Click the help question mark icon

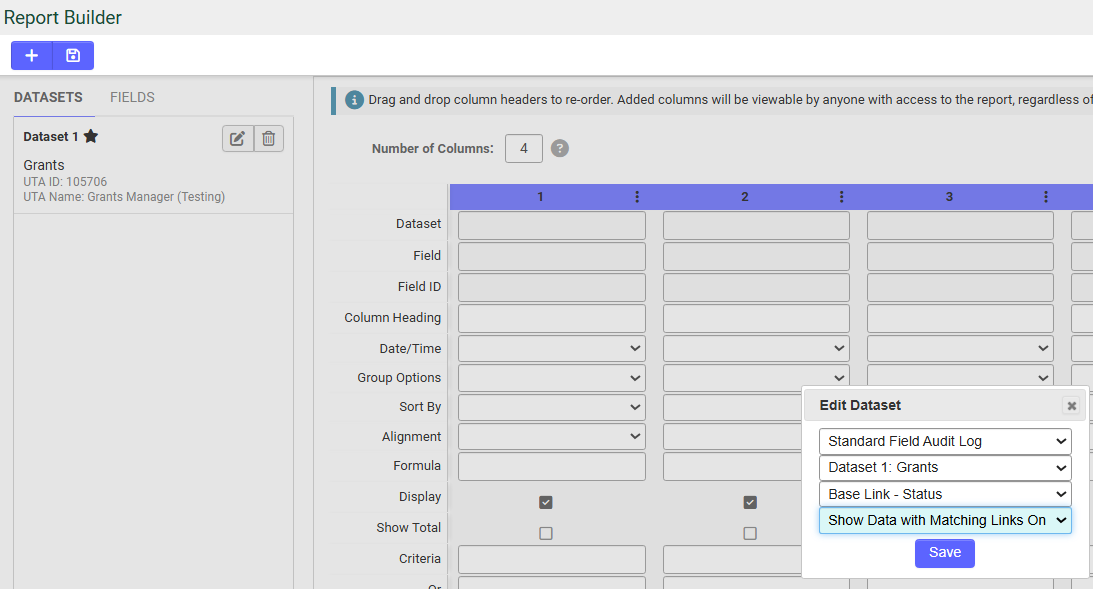click(560, 149)
